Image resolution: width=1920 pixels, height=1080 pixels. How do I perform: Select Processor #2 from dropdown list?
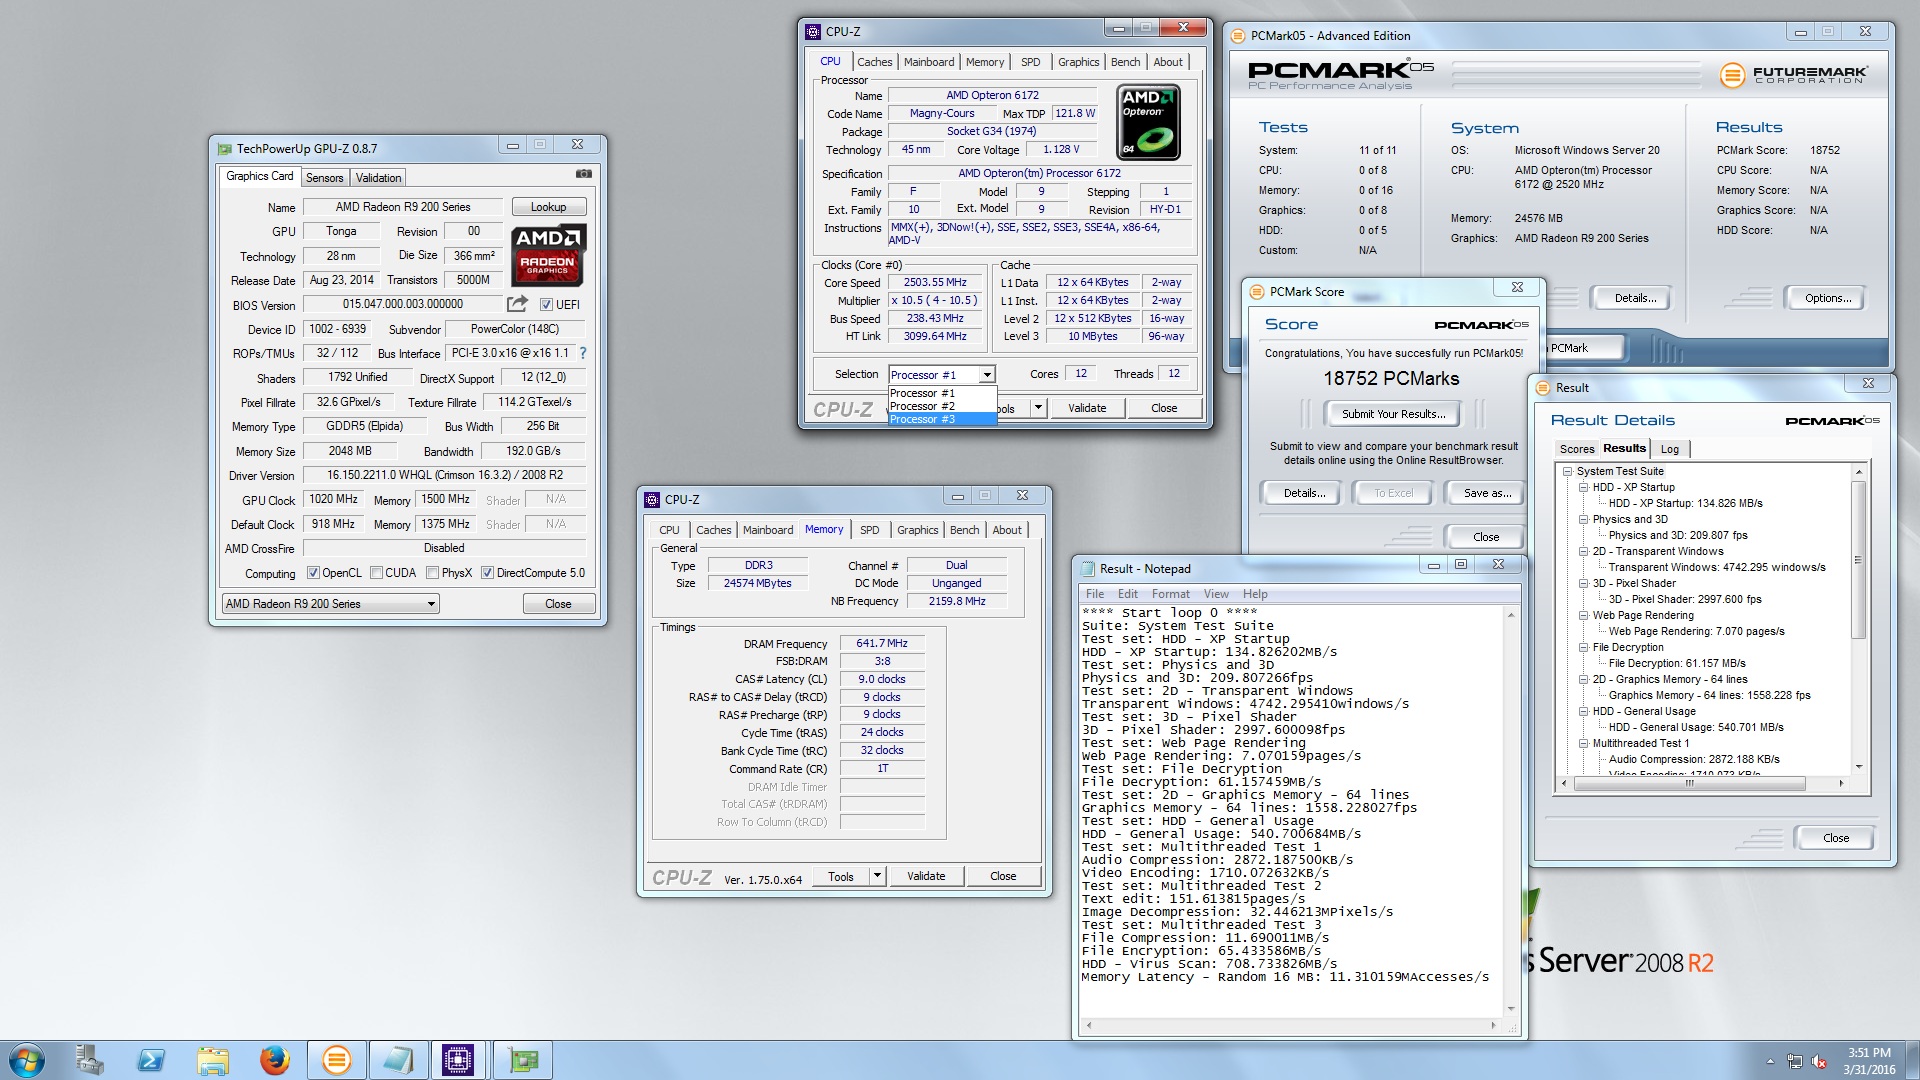[x=942, y=406]
